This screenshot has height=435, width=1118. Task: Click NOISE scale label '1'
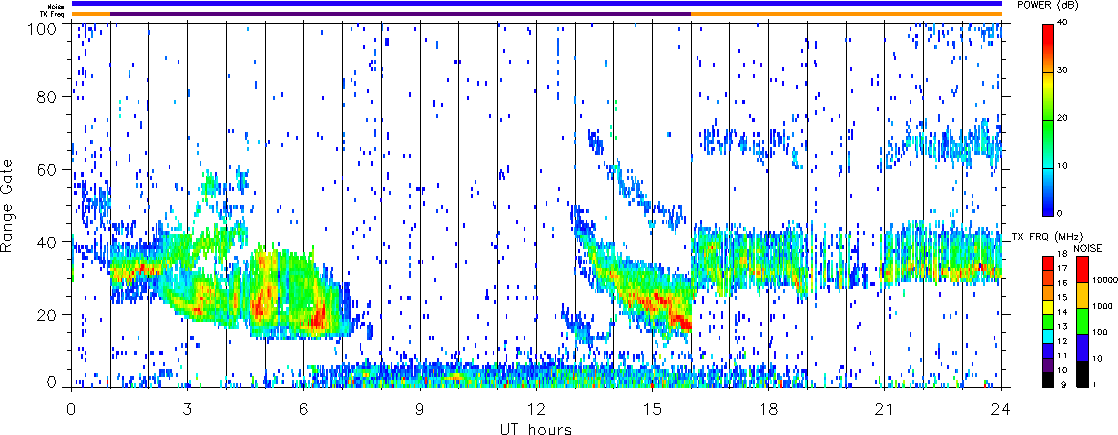click(1094, 384)
